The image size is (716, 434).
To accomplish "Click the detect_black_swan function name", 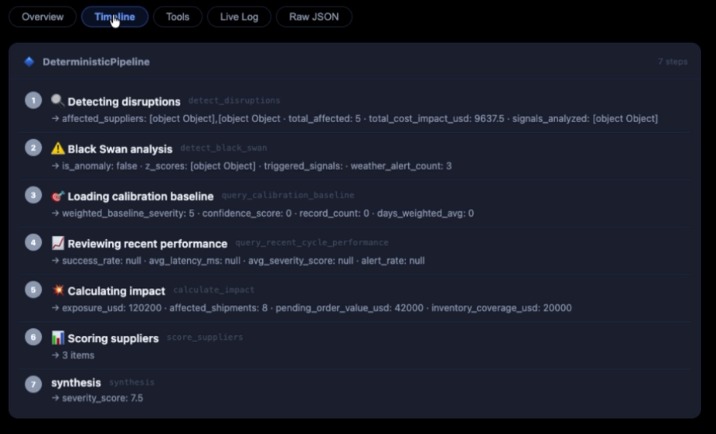I will 224,148.
